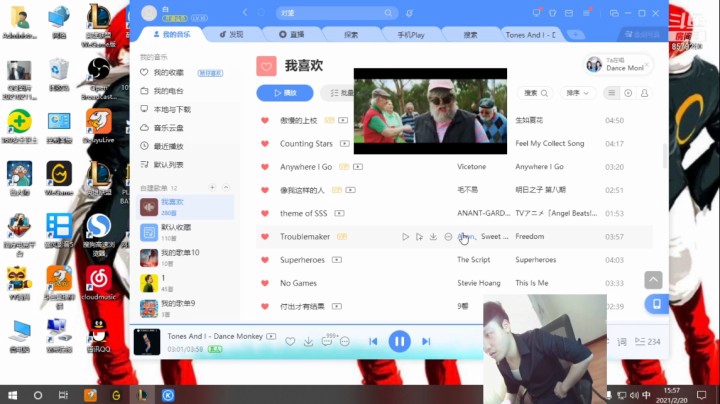
Task: Add a new playlist with the plus icon
Action: pos(212,187)
